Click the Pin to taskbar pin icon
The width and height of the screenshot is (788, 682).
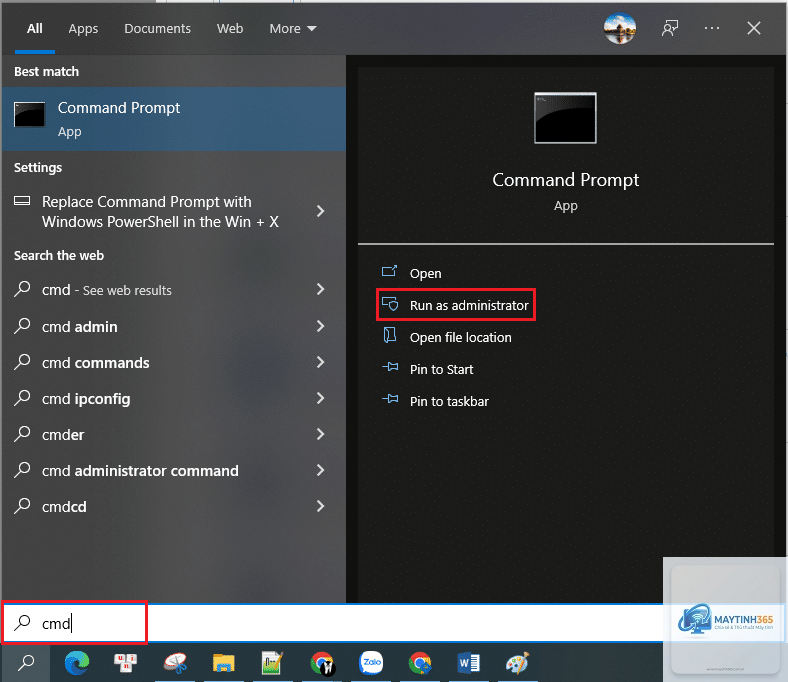(x=390, y=399)
